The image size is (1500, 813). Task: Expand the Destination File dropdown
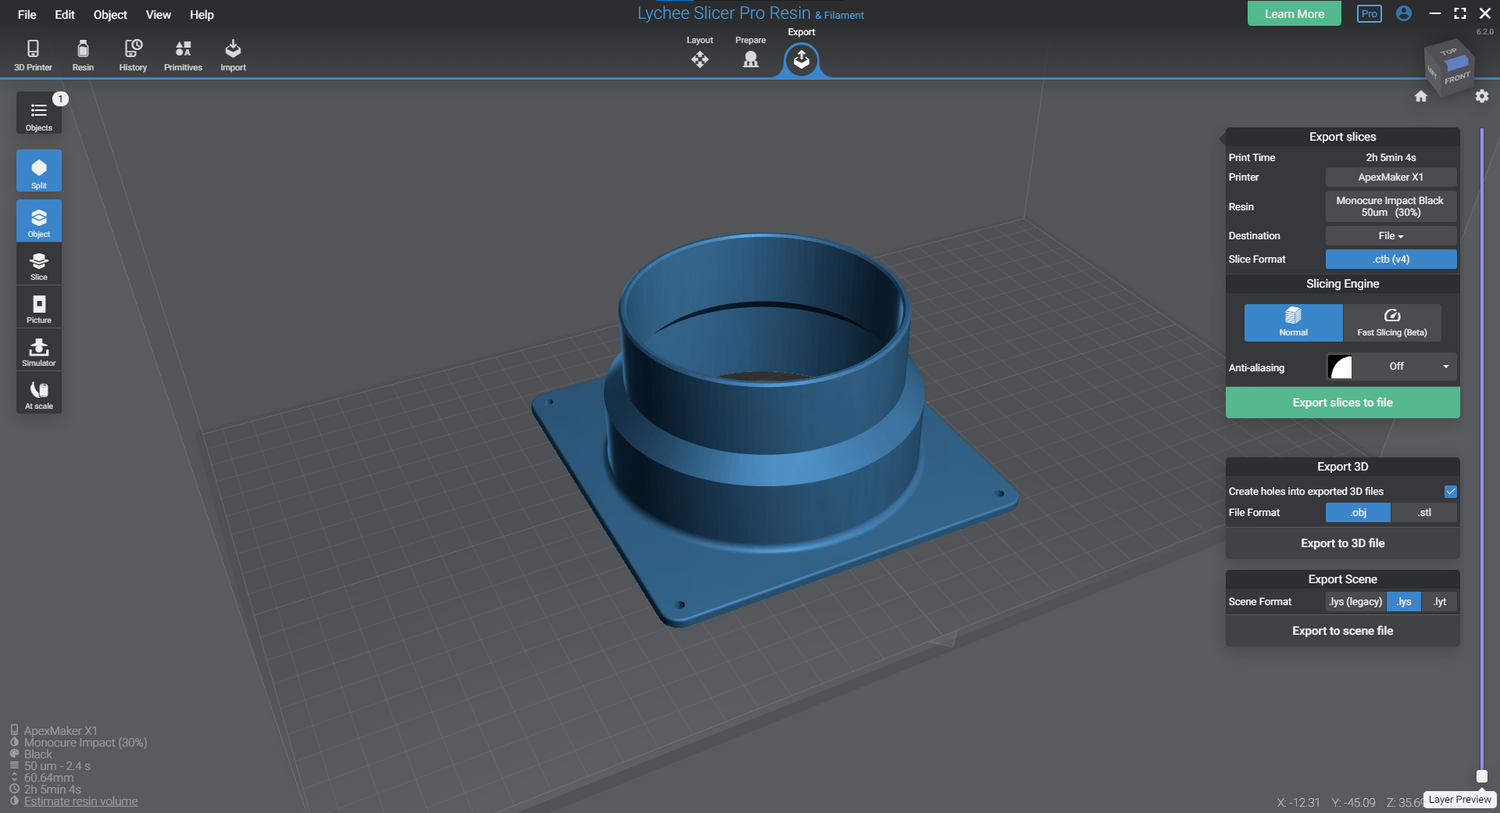pyautogui.click(x=1390, y=236)
